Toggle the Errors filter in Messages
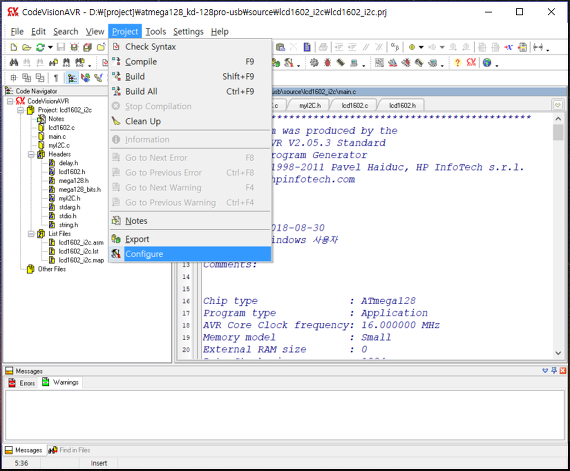Image resolution: width=570 pixels, height=471 pixels. [x=22, y=383]
